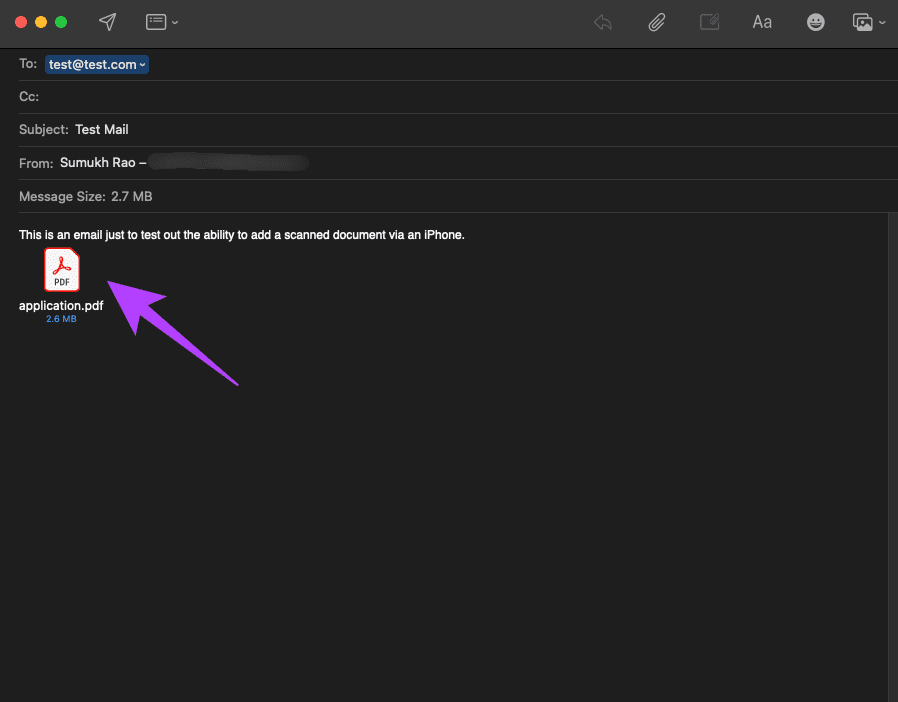Send the message with paper plane icon
Screen dimensions: 898x702
108,22
